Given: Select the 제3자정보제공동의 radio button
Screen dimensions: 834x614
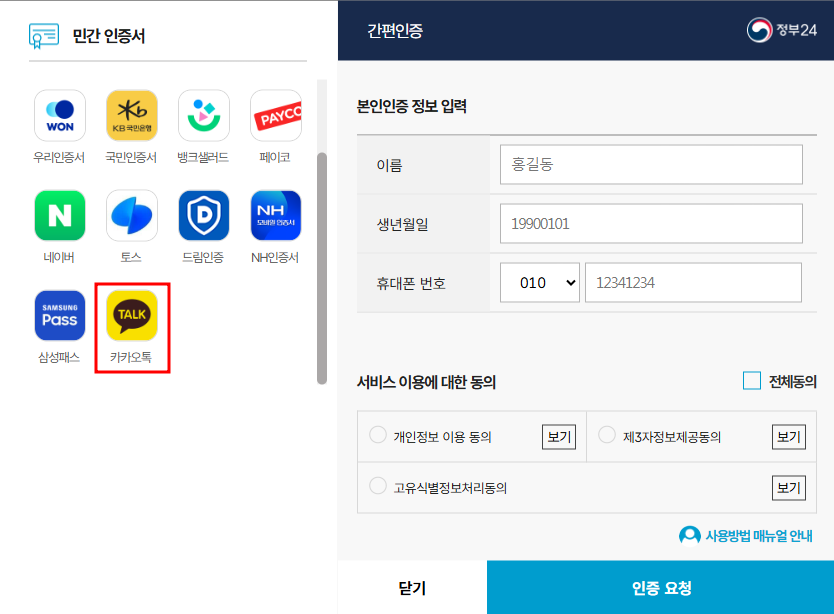Looking at the screenshot, I should (607, 435).
